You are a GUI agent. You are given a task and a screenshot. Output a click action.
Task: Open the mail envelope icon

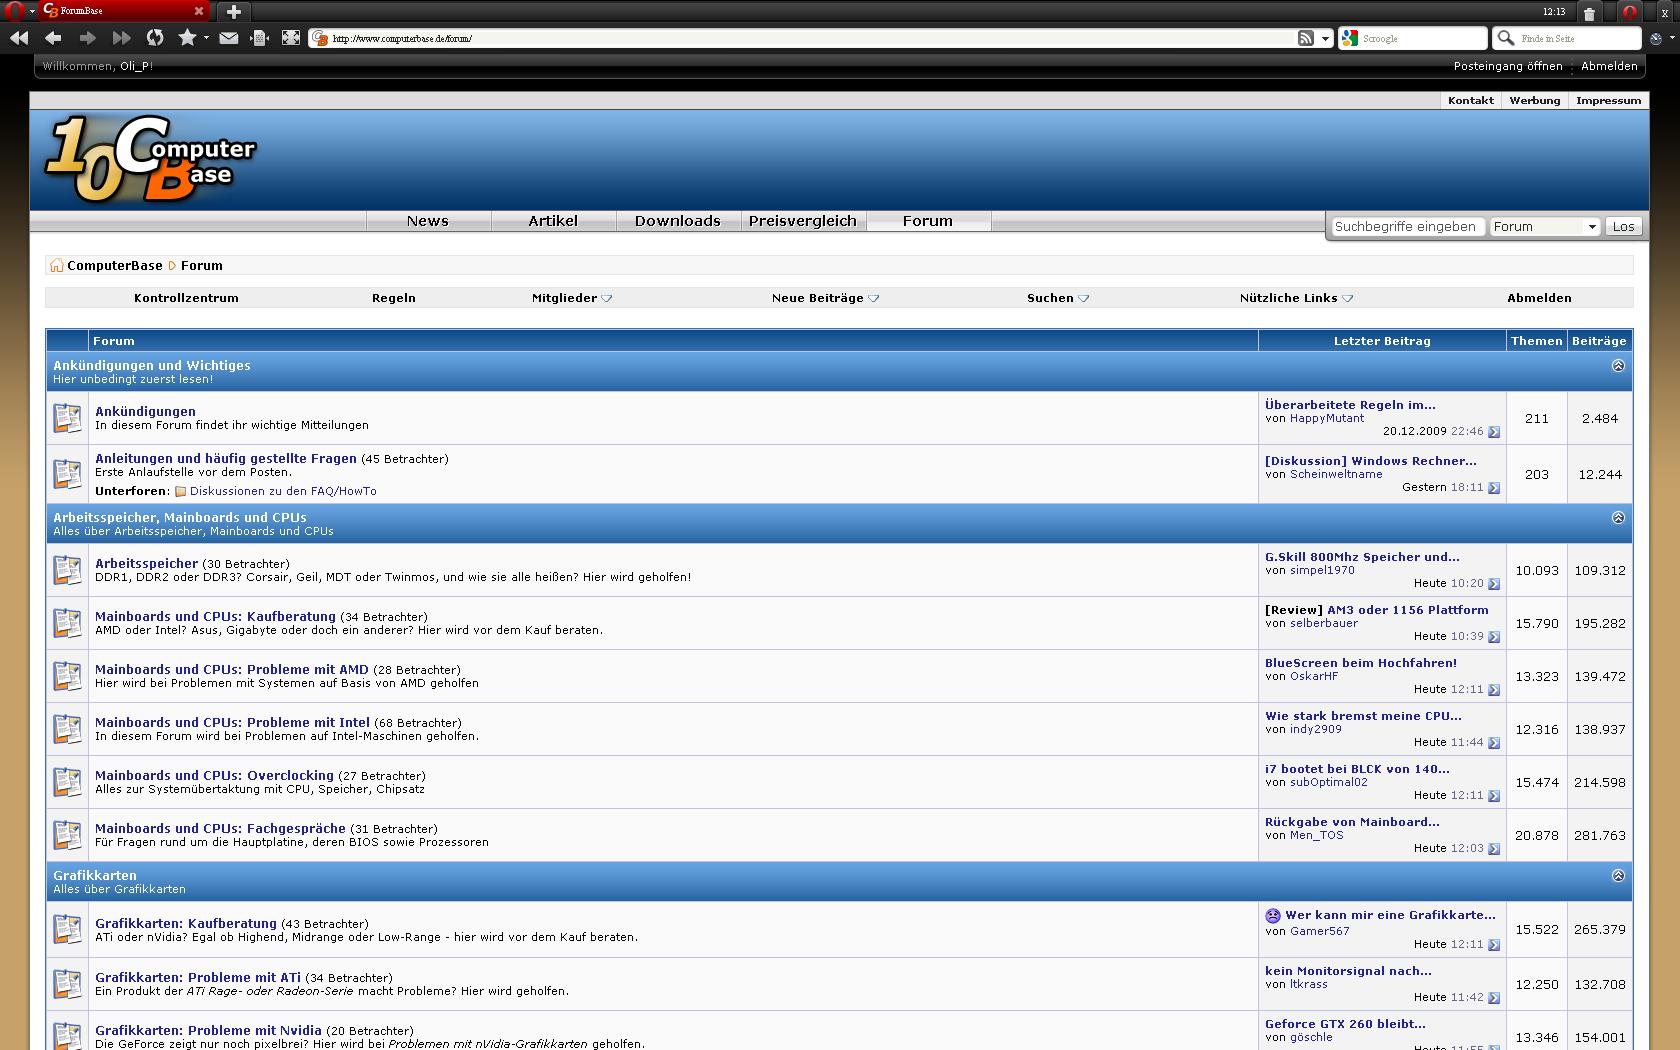(229, 38)
